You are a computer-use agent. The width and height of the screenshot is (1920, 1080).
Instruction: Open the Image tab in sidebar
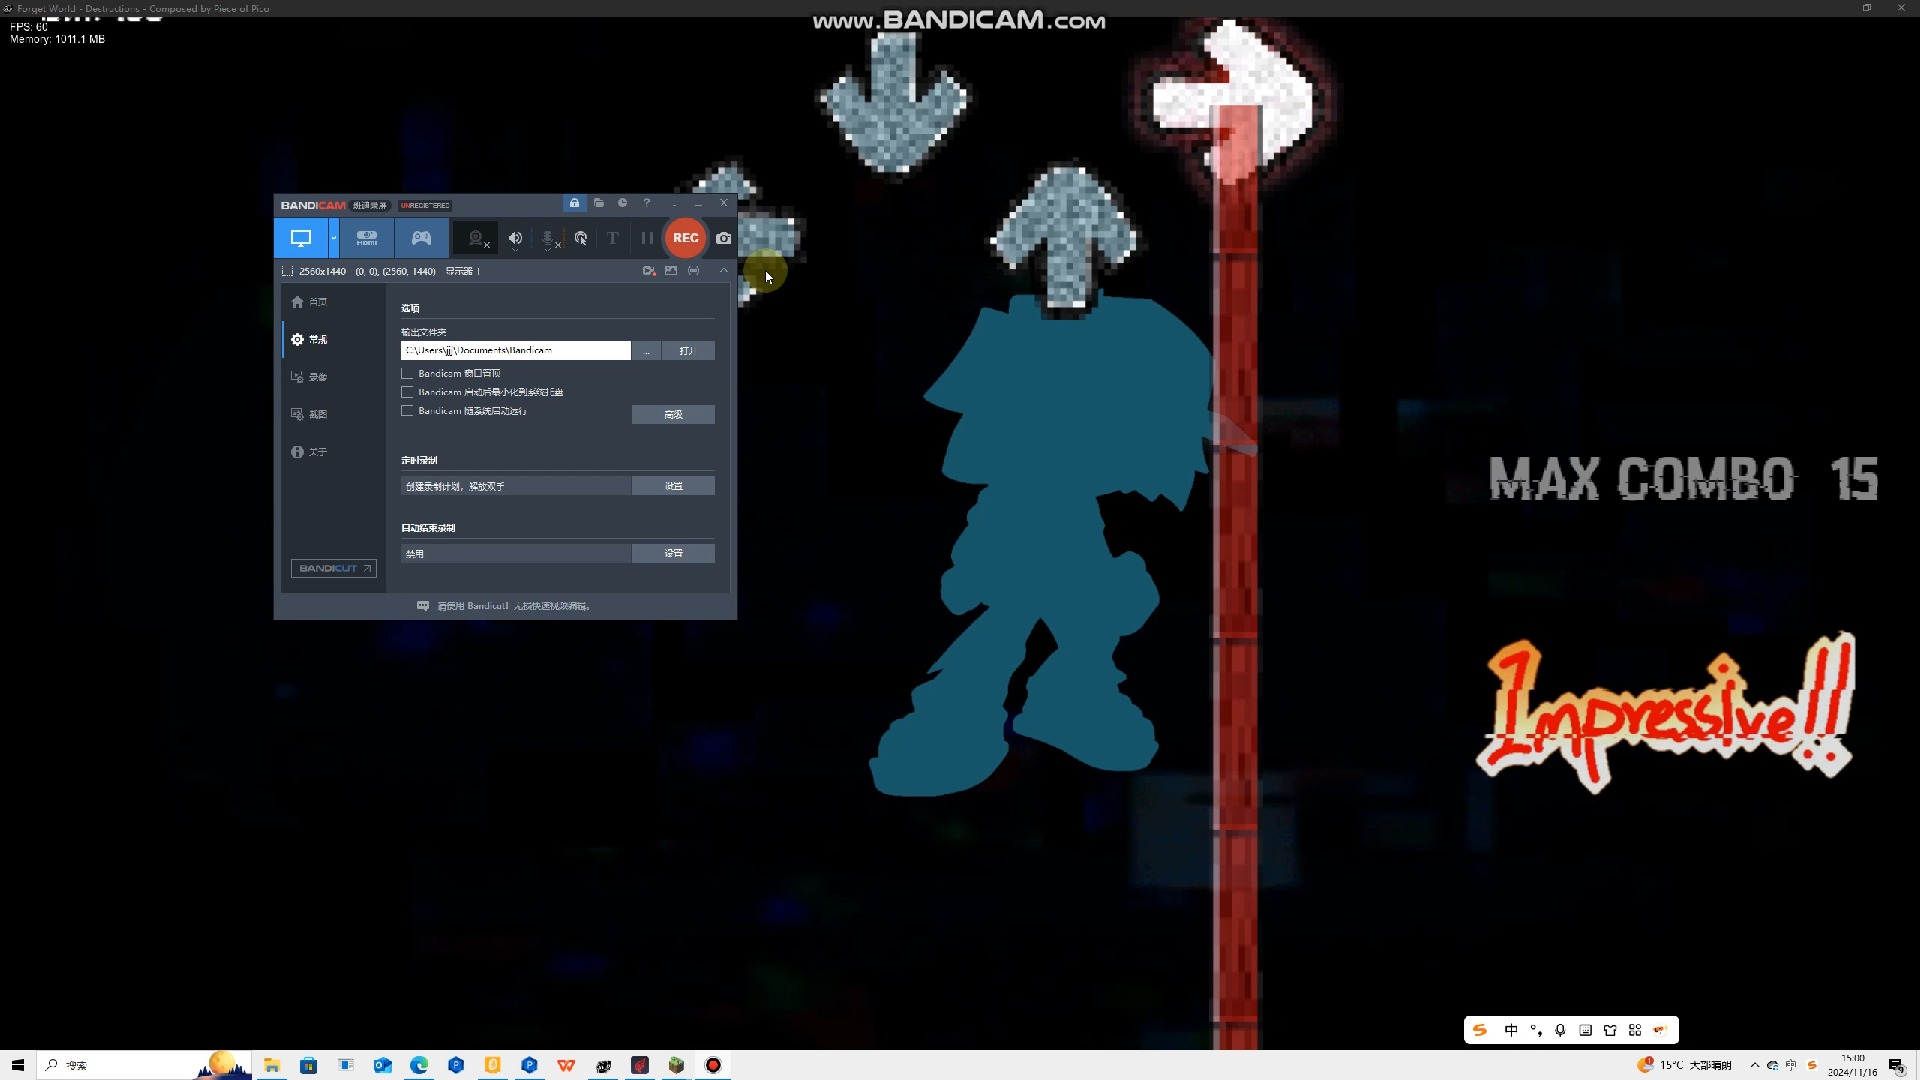[x=310, y=414]
